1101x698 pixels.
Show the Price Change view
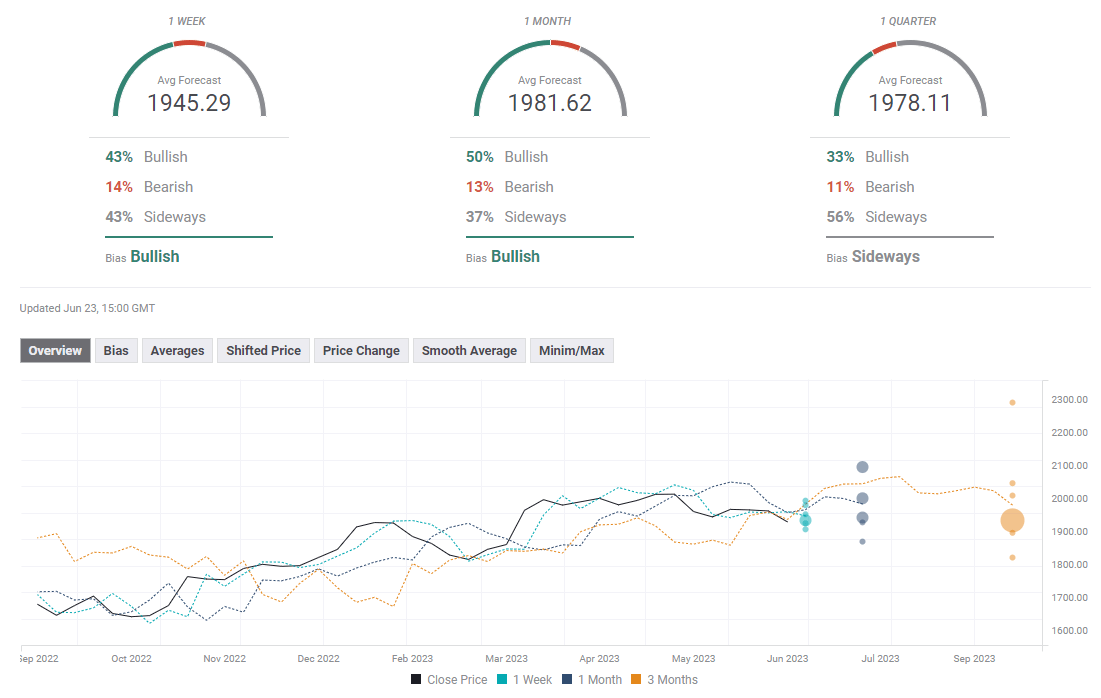click(361, 351)
